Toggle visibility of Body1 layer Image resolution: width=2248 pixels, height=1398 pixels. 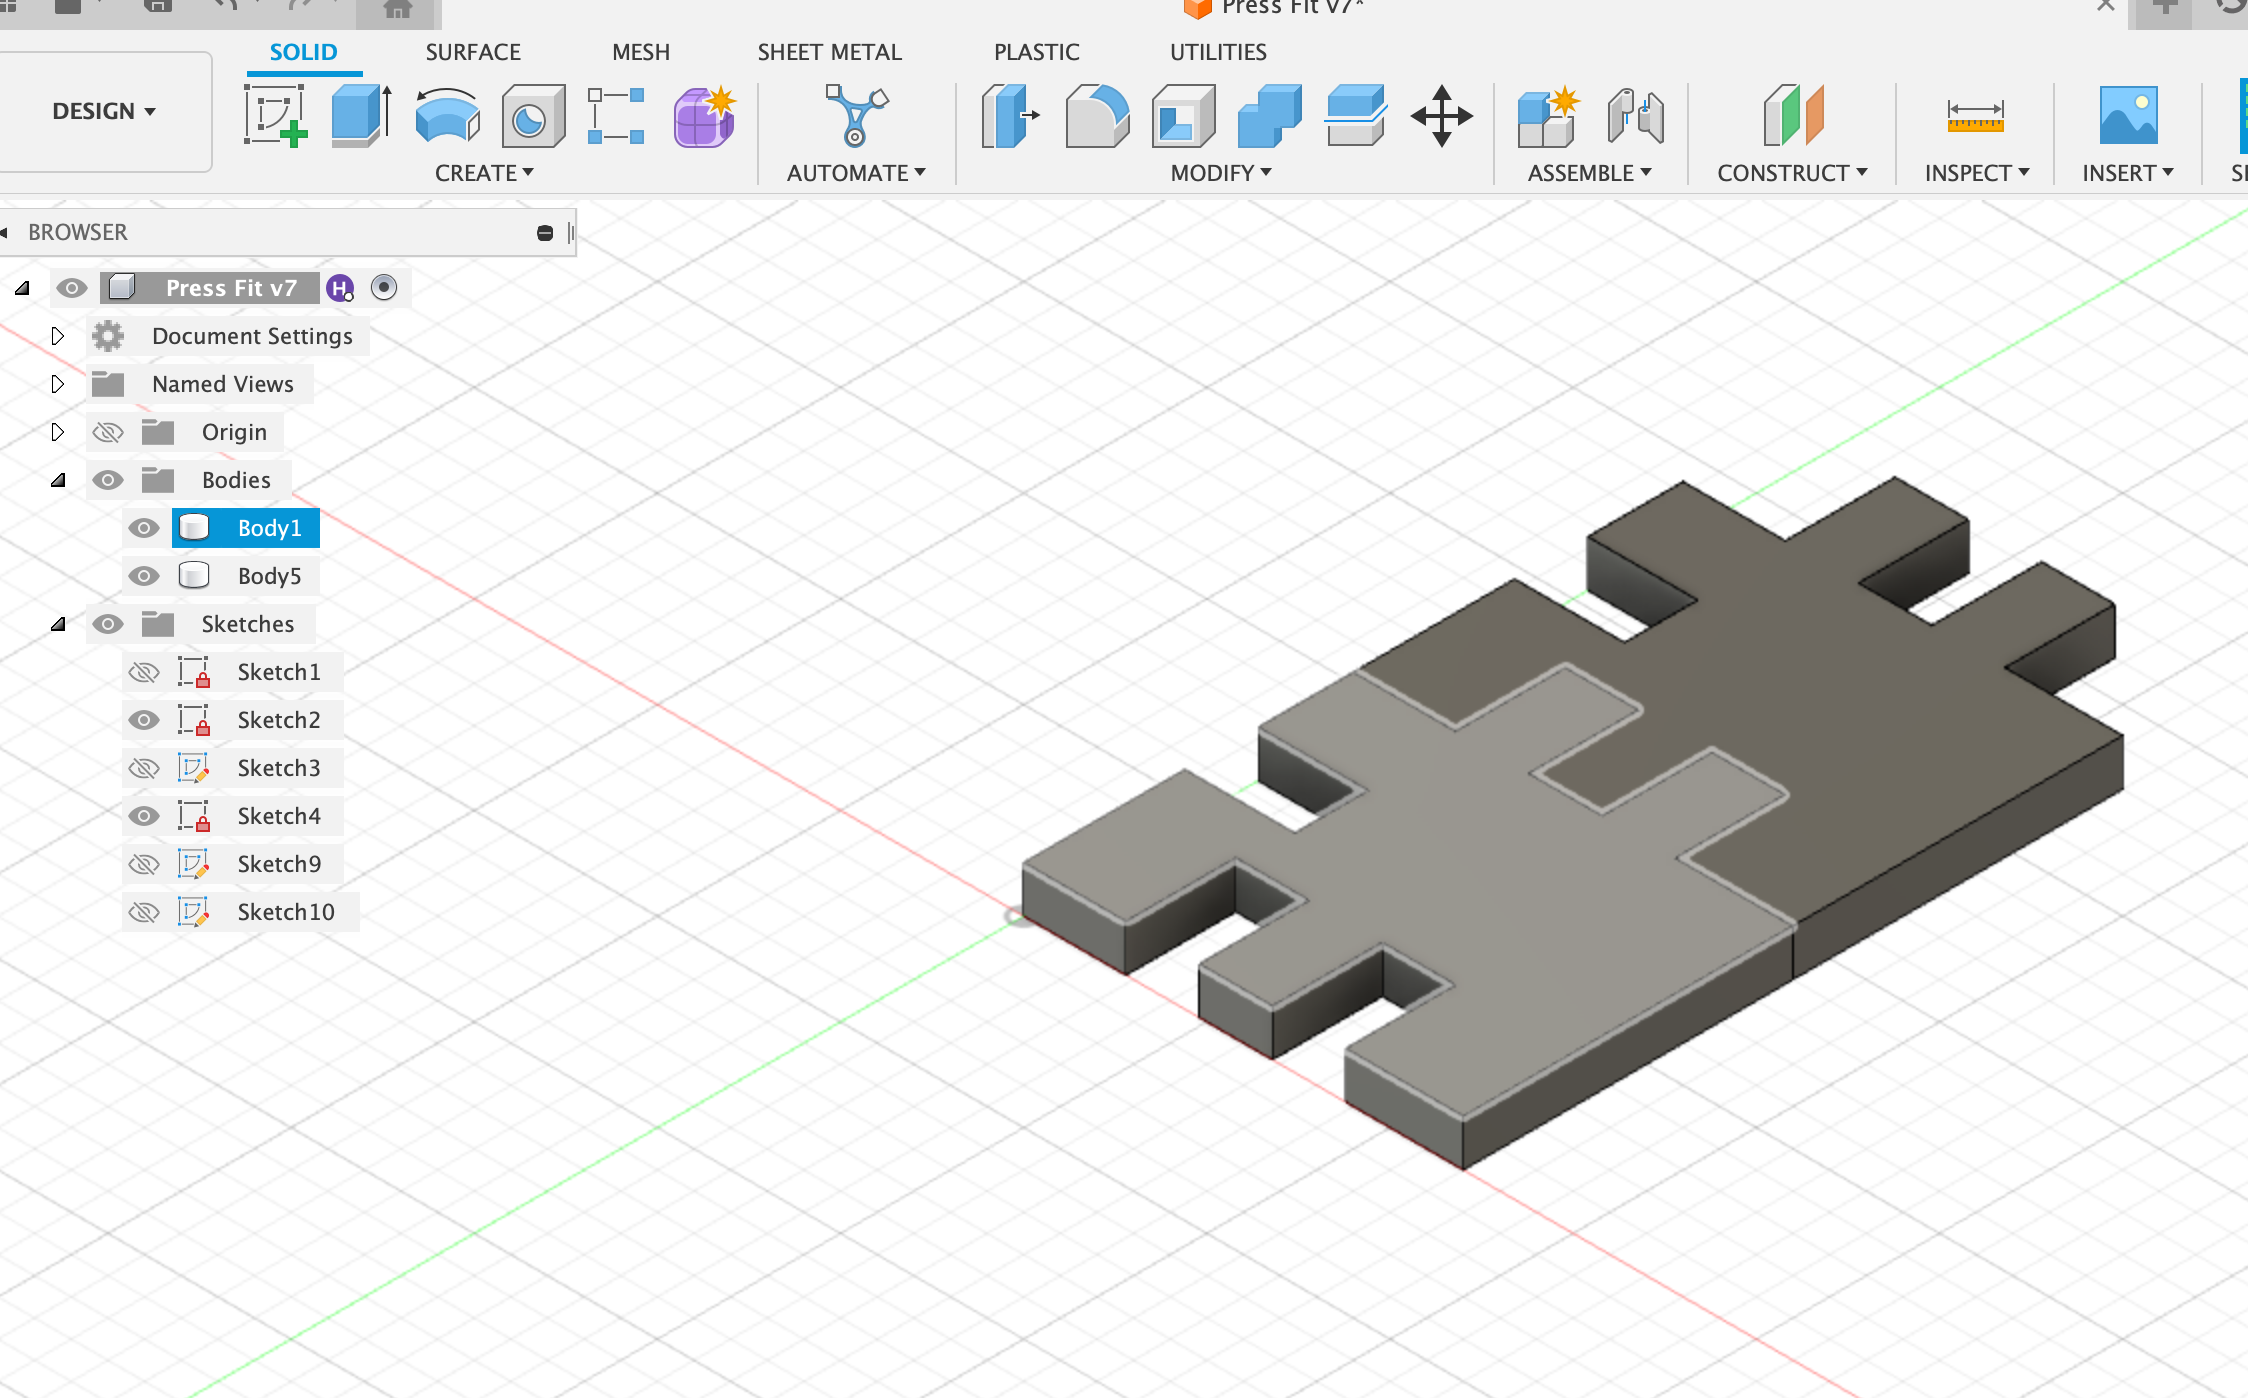(x=145, y=527)
